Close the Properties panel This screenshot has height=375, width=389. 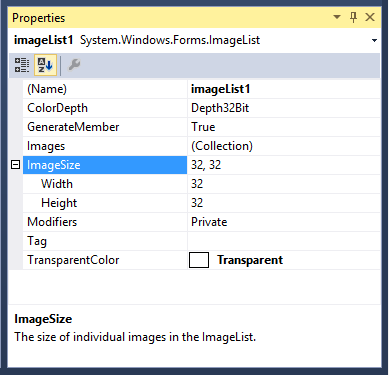tap(370, 17)
